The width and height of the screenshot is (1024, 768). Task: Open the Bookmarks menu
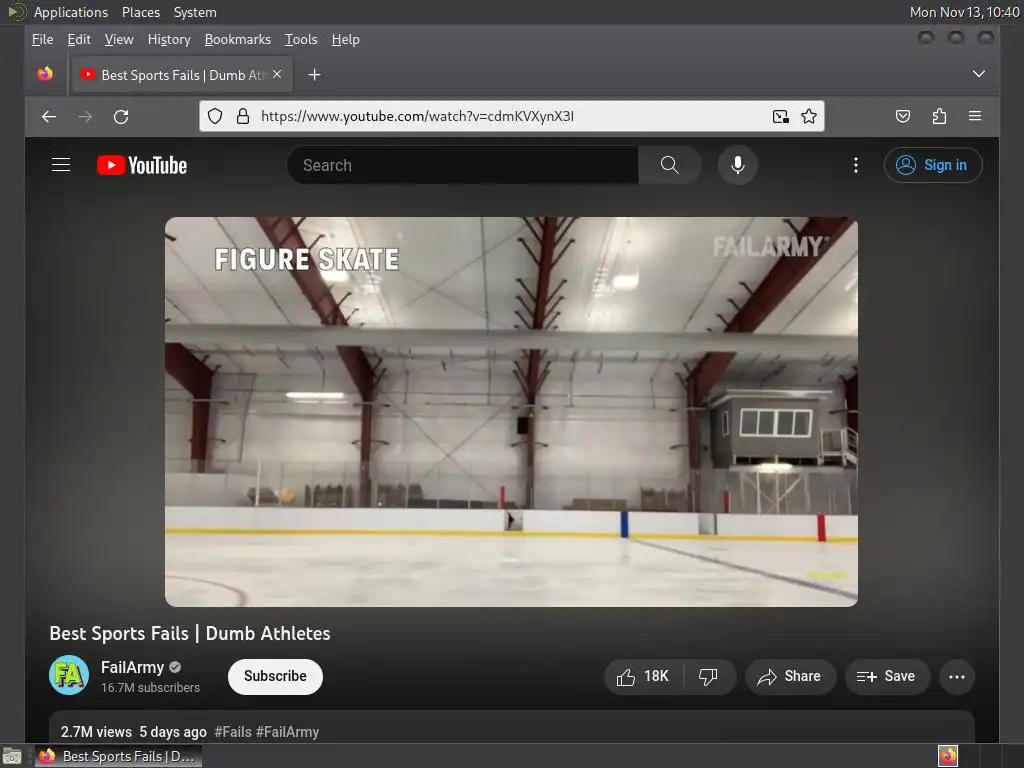[x=238, y=39]
